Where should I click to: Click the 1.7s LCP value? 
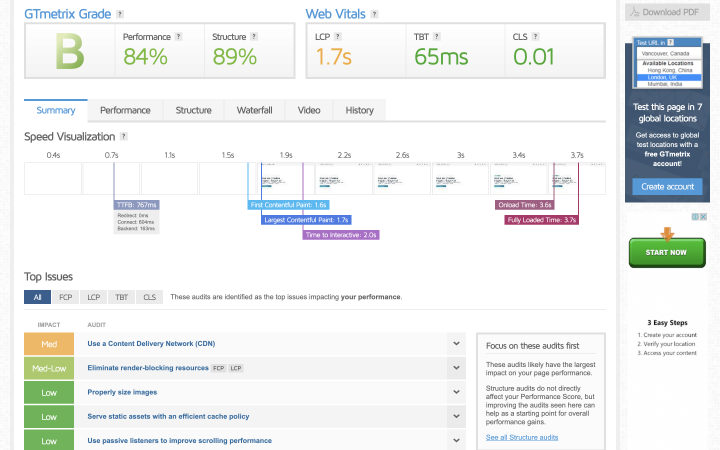pyautogui.click(x=333, y=57)
